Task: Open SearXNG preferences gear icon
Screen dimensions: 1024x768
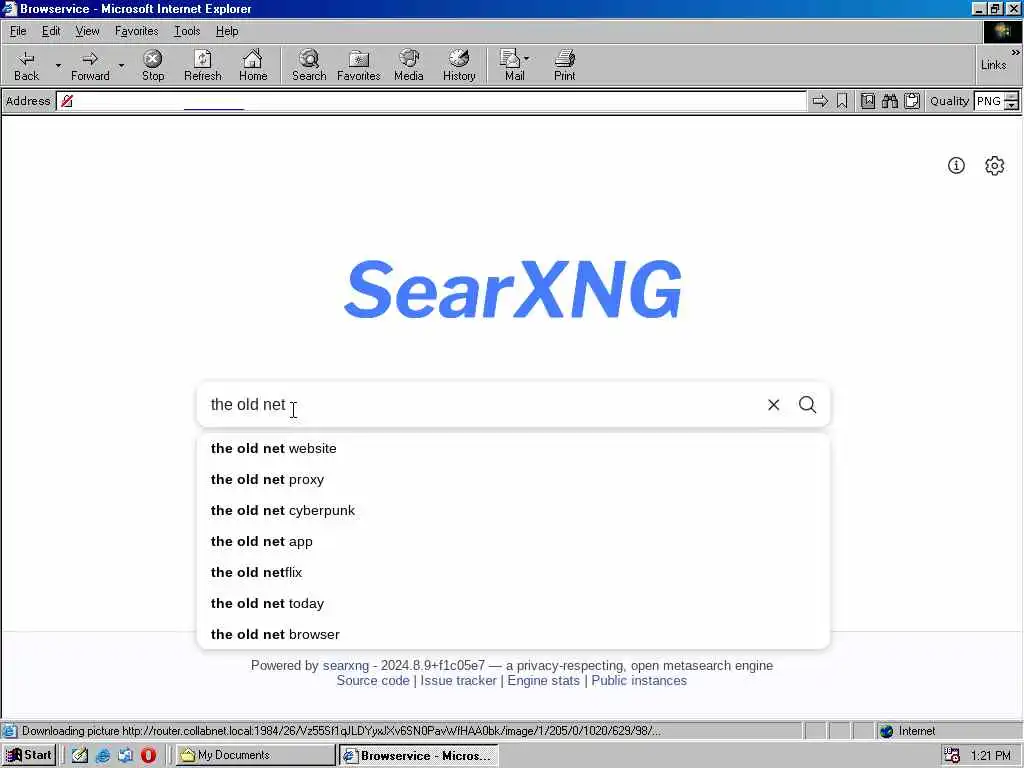Action: (x=995, y=166)
